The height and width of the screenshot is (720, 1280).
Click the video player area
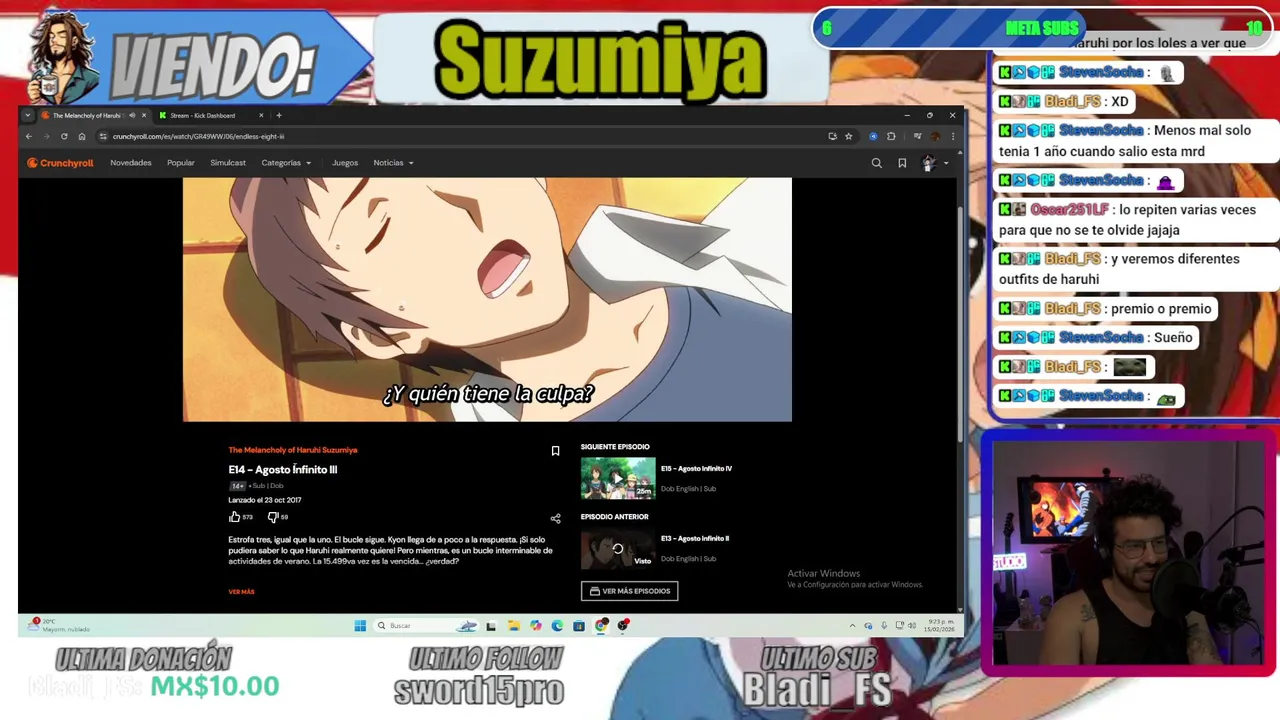(487, 300)
